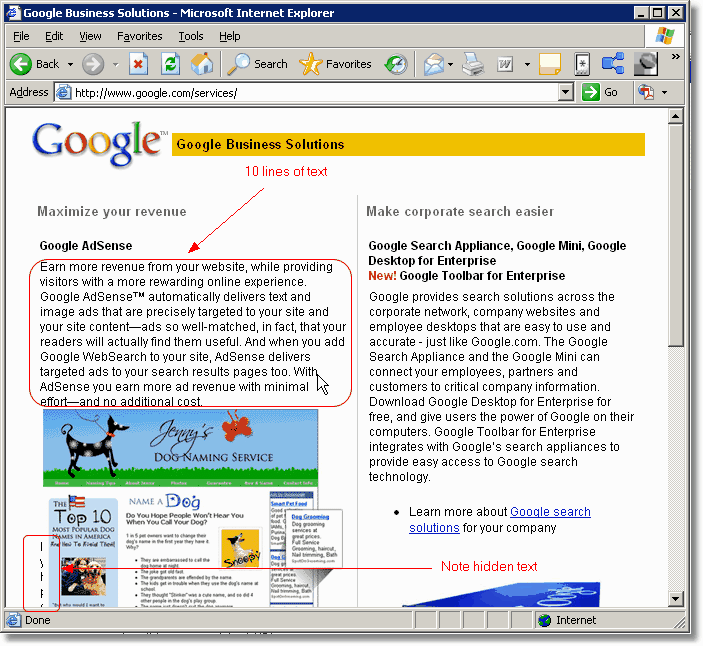Click the Messenger toolbar icon
This screenshot has width=703, height=646.
(646, 64)
